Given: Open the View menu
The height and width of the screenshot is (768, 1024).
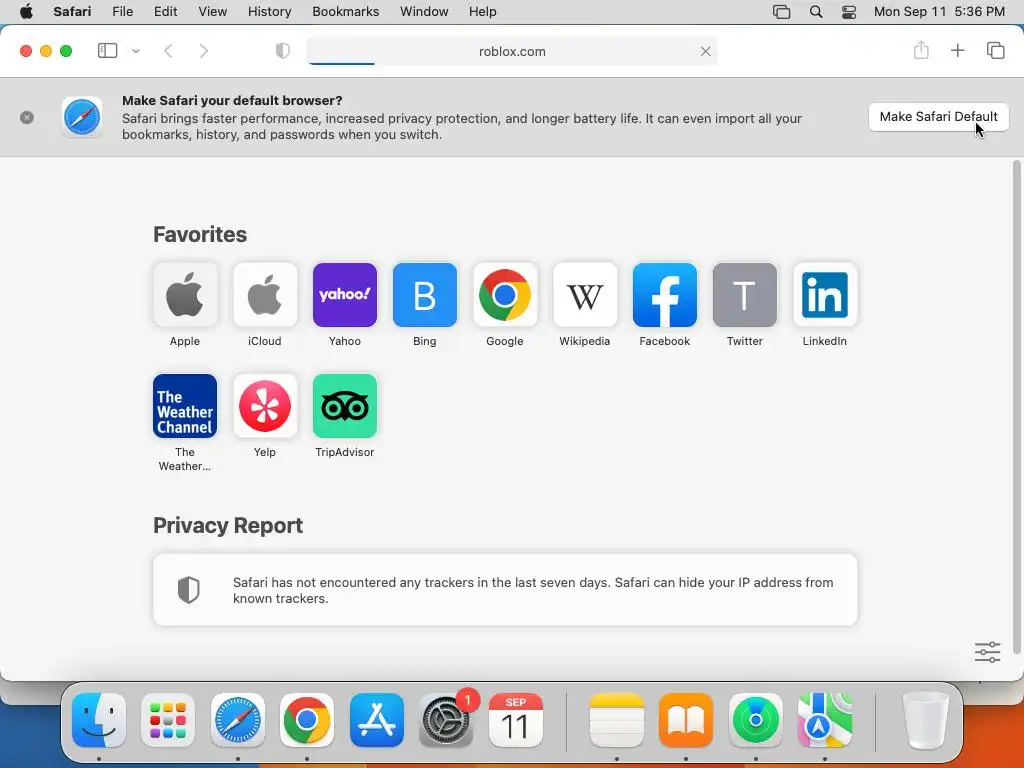Looking at the screenshot, I should (x=213, y=12).
